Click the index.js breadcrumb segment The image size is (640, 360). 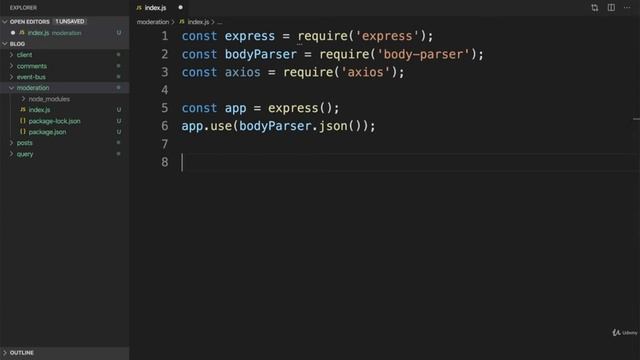coord(198,22)
